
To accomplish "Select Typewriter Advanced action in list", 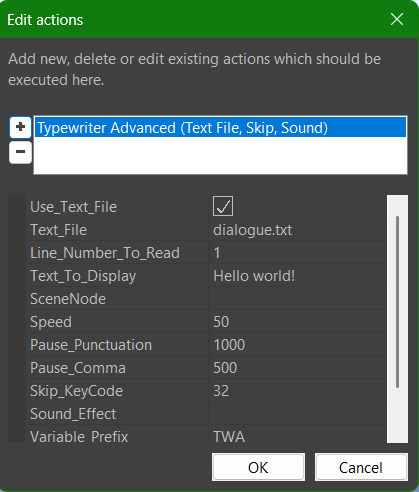I will (x=220, y=128).
